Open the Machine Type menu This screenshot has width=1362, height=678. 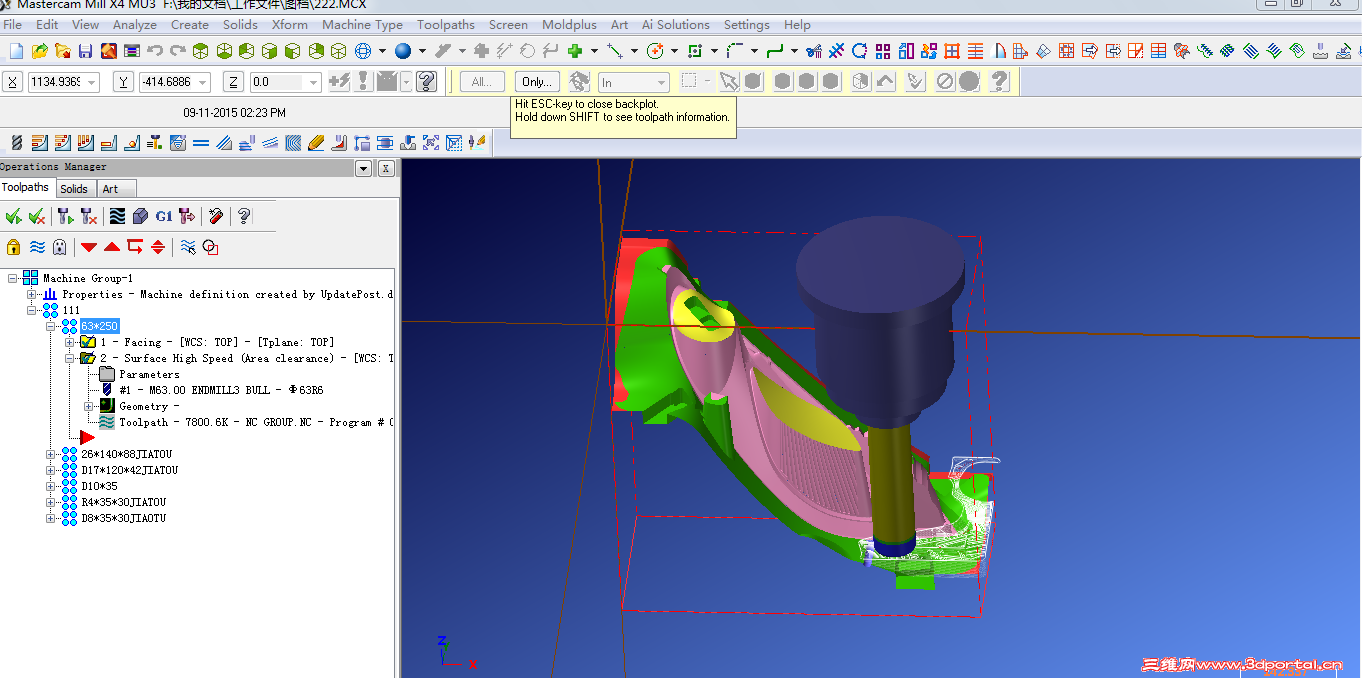tap(362, 25)
